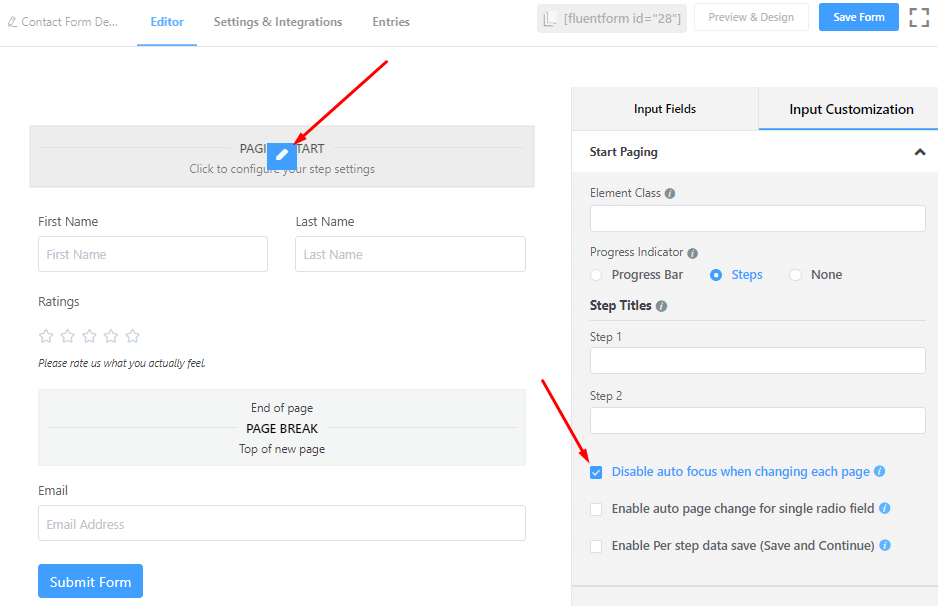
Task: Enable auto page change for single radio field
Action: pyautogui.click(x=596, y=508)
